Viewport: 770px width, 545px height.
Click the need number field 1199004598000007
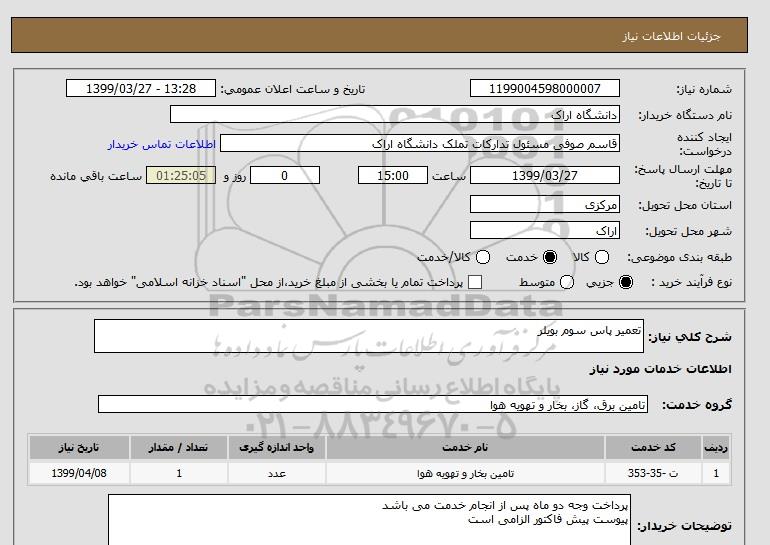pyautogui.click(x=545, y=88)
